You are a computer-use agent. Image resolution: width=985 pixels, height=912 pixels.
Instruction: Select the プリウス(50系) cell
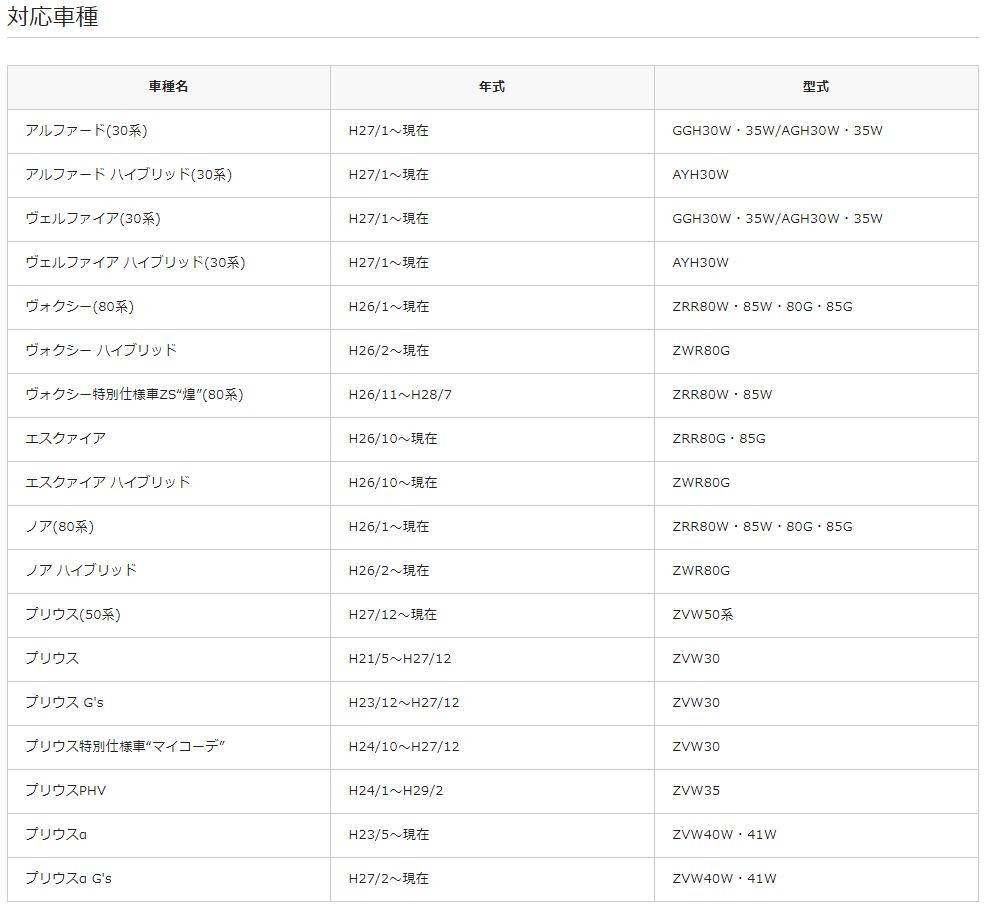pyautogui.click(x=168, y=614)
